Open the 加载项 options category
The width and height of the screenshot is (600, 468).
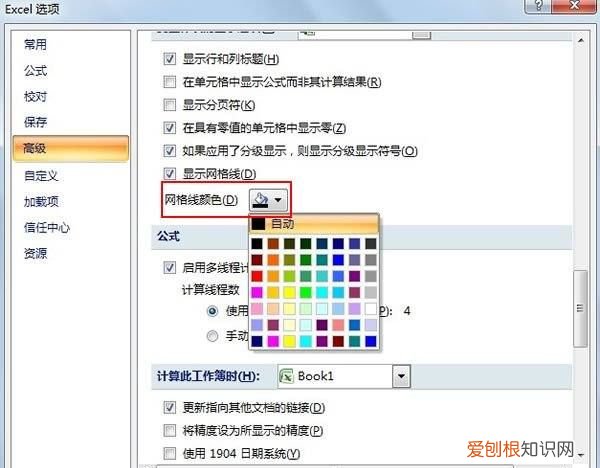pos(41,202)
